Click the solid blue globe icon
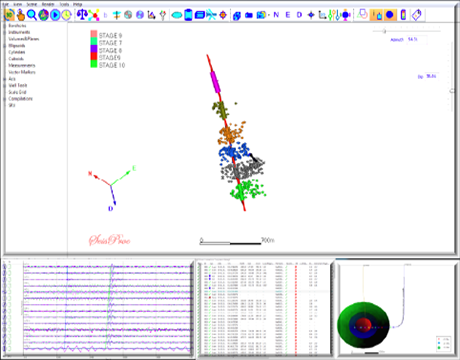This screenshot has width=460, height=360. (x=140, y=15)
